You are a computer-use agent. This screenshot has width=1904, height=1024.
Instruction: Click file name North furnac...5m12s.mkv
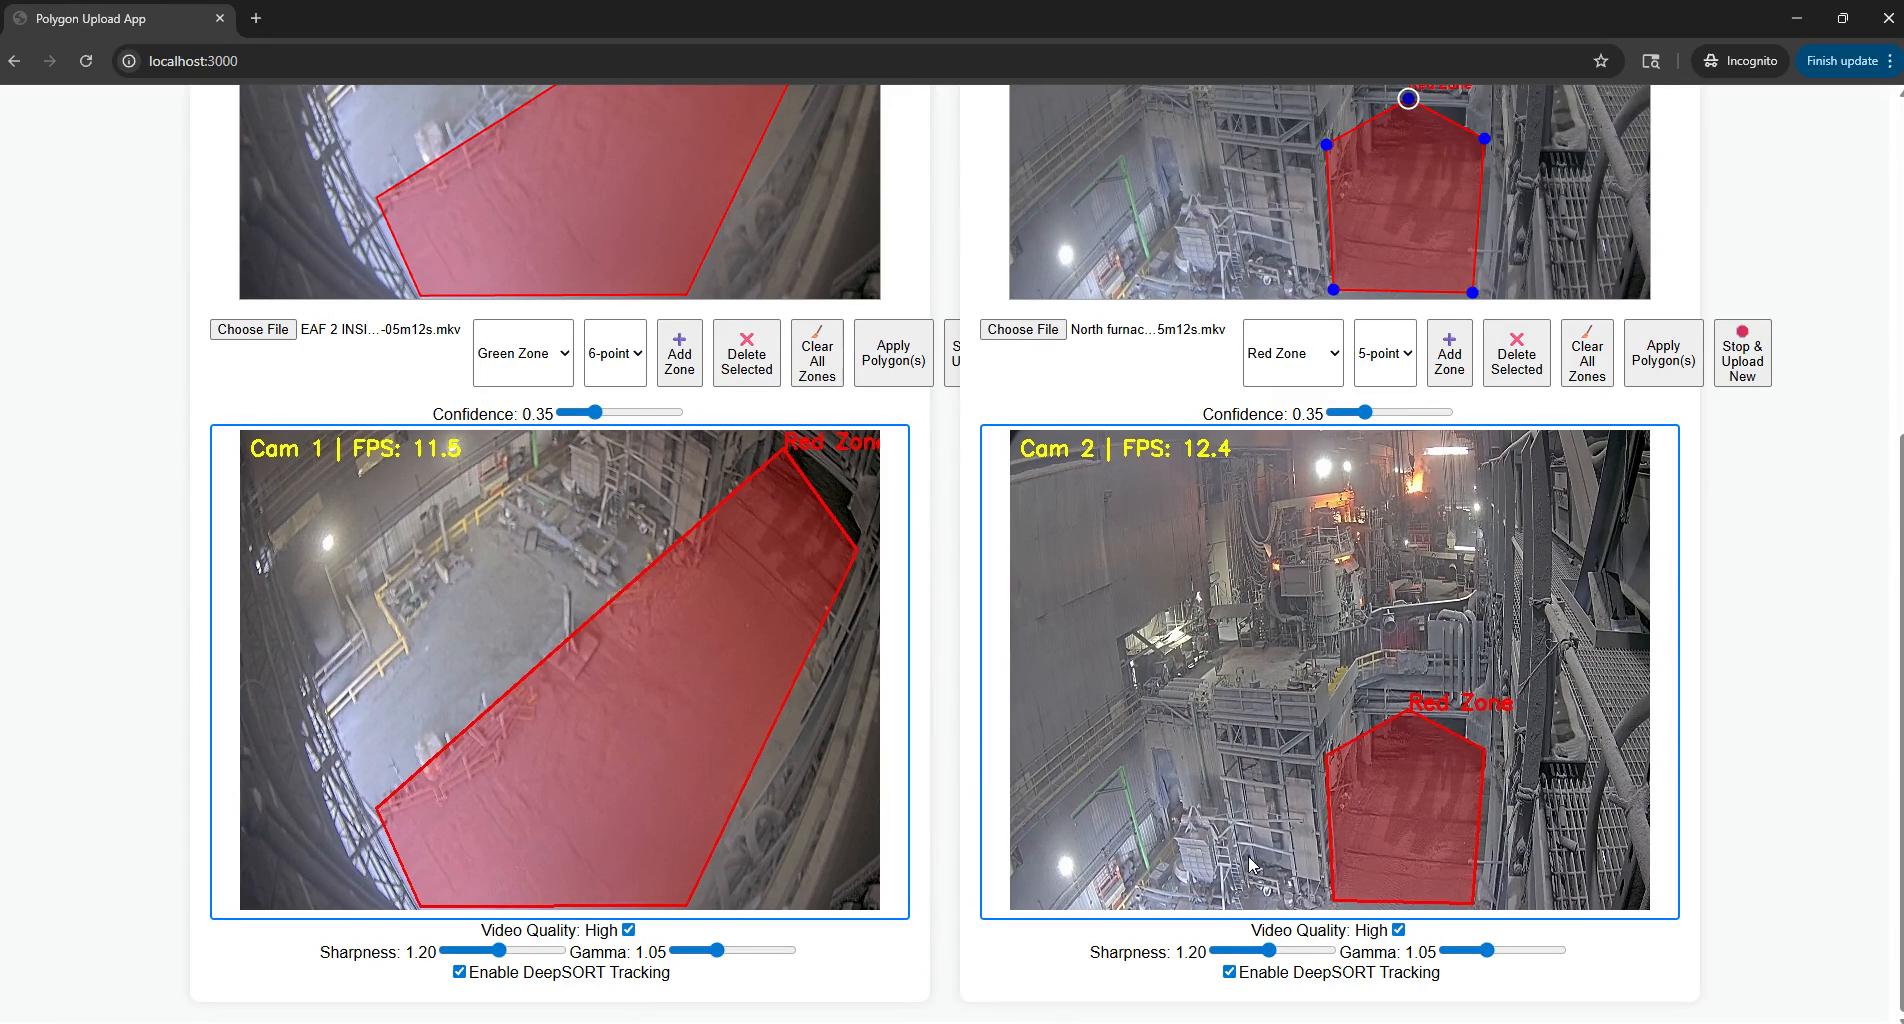(1148, 329)
